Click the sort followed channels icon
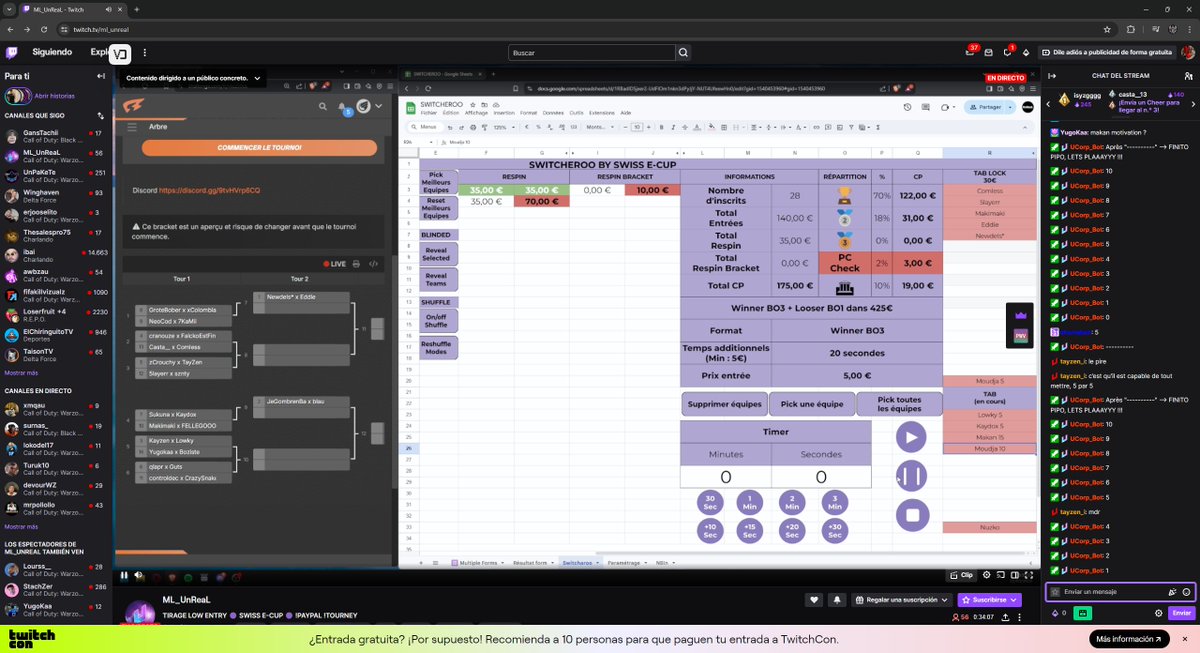This screenshot has width=1200, height=653. point(101,115)
